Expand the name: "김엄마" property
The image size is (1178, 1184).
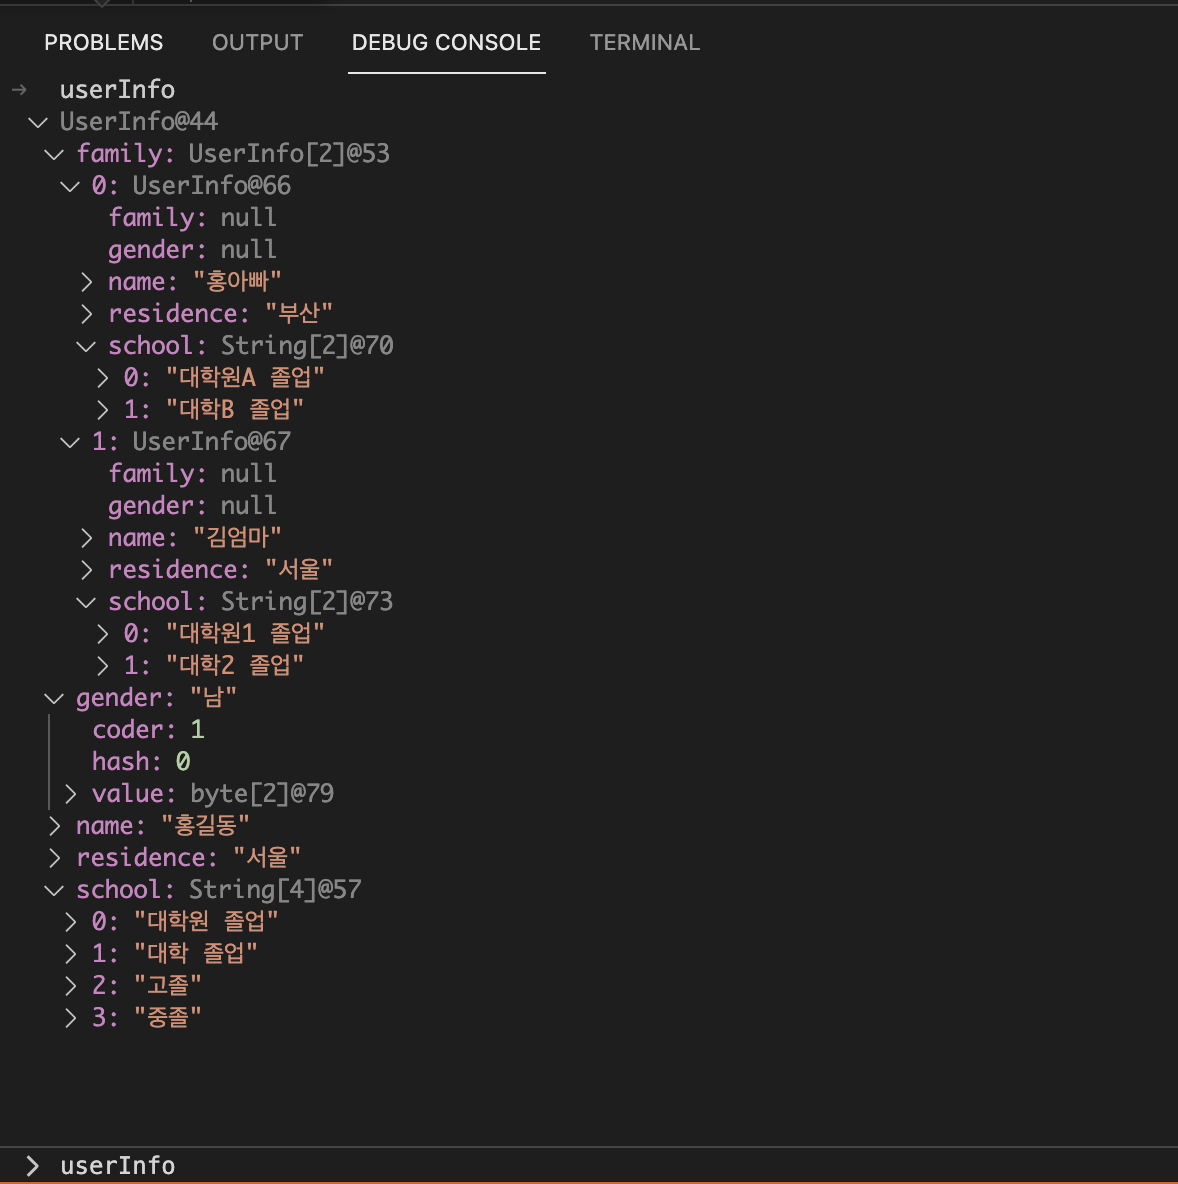(x=86, y=537)
